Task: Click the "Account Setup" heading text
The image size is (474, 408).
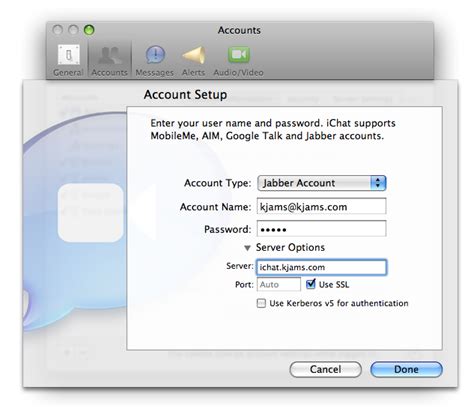Action: coord(185,95)
